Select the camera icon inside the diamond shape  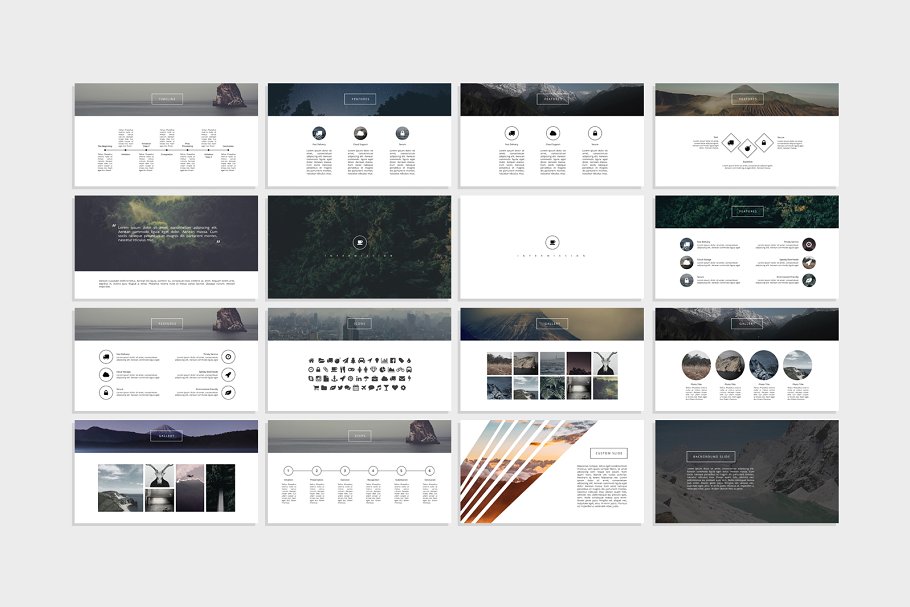point(747,148)
